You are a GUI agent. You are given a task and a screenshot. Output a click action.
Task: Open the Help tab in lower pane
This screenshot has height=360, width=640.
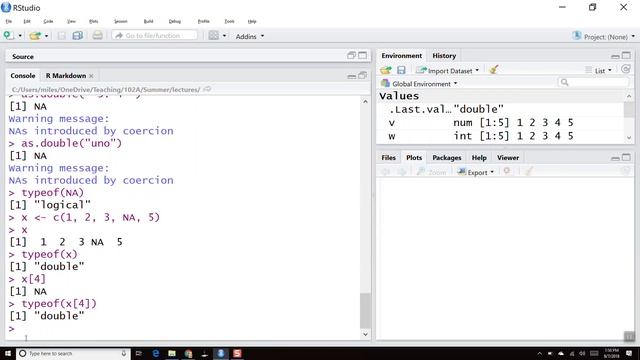[479, 158]
